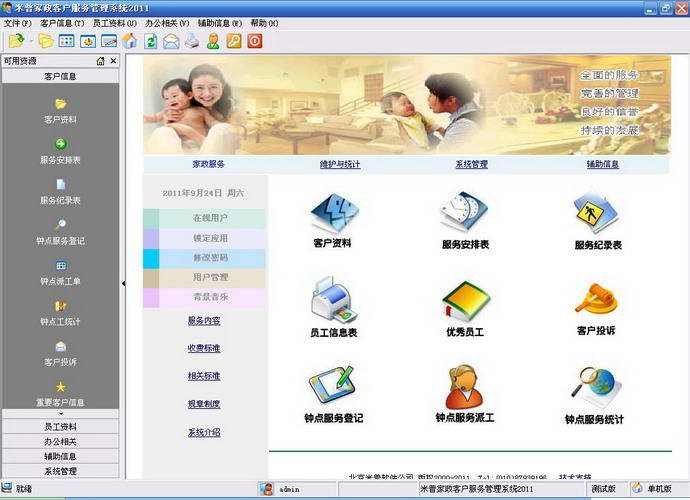Open the 辅助信息 menu in the menu bar
Screen dimensions: 690x500
tap(220, 23)
